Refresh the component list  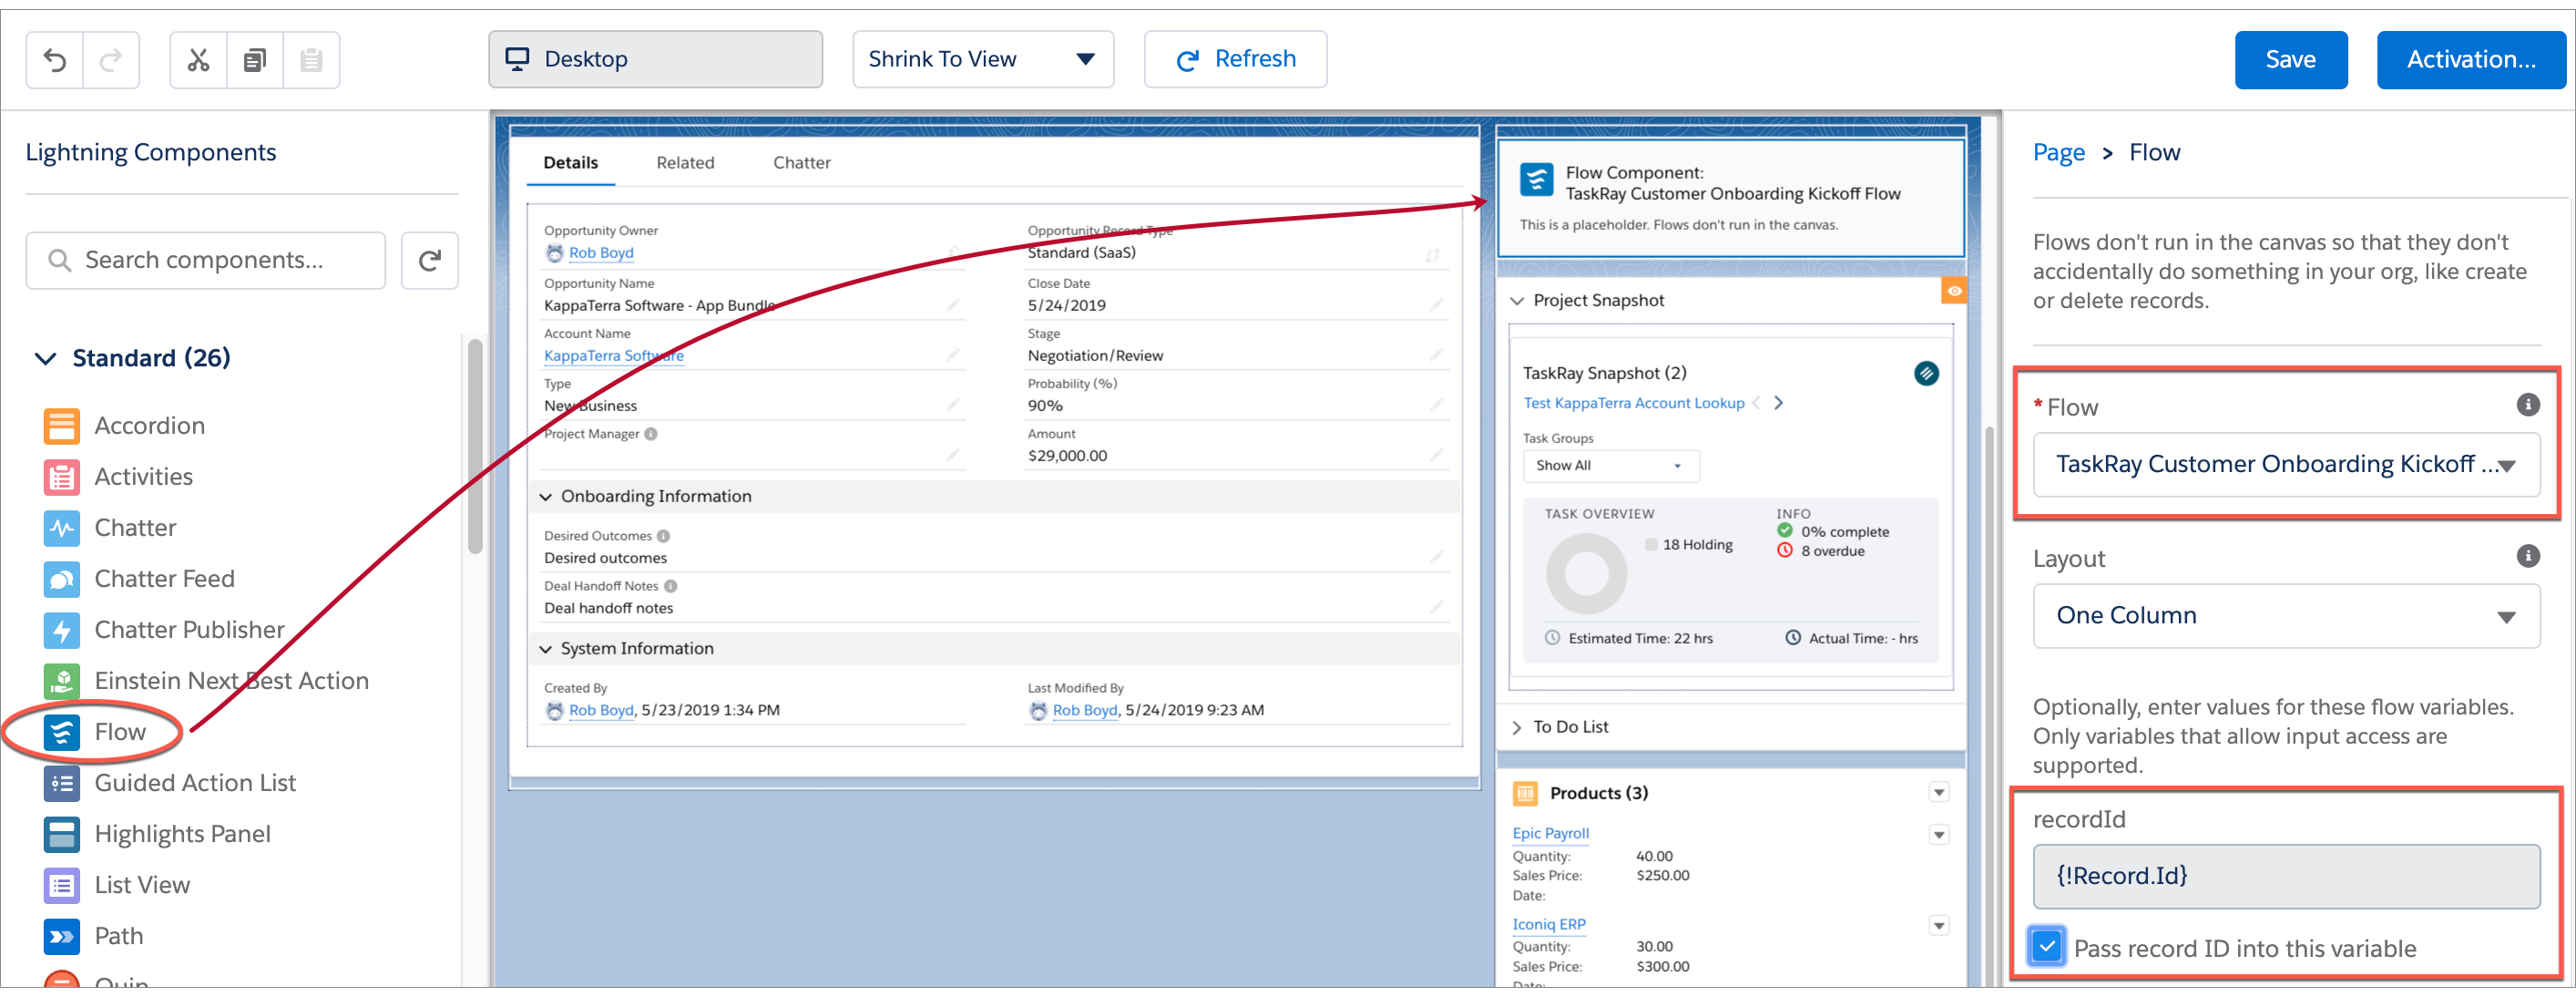pyautogui.click(x=430, y=261)
